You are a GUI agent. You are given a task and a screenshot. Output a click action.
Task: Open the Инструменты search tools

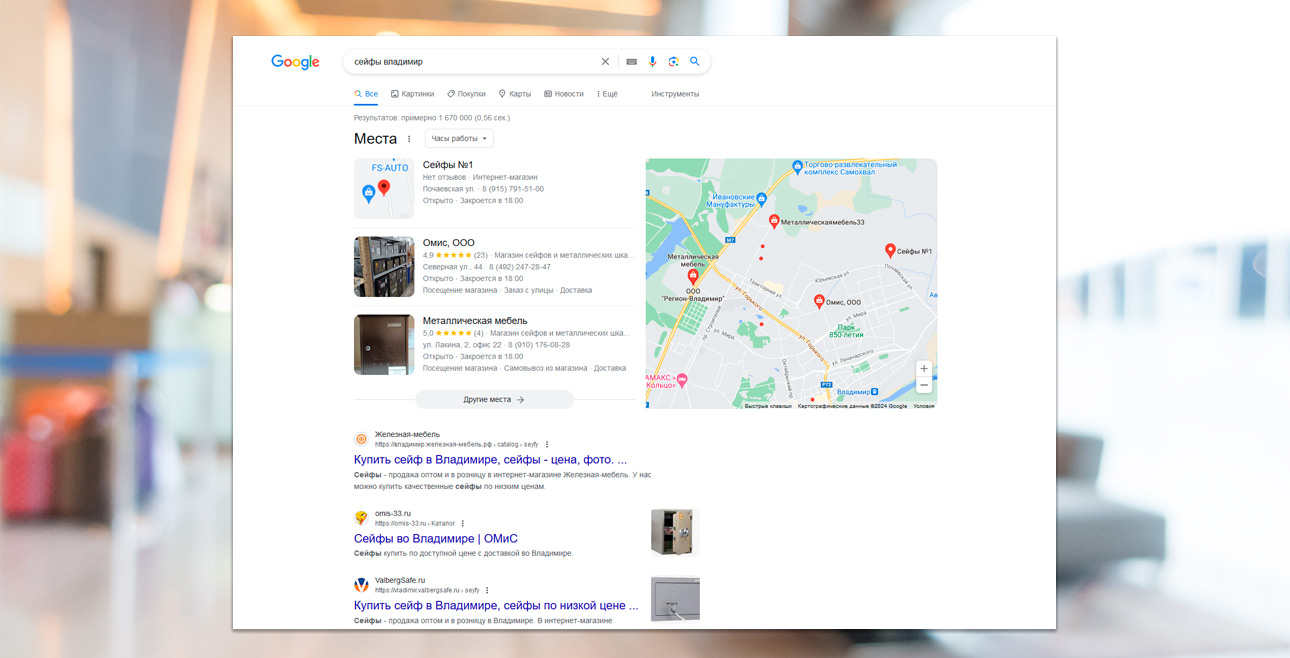point(675,94)
